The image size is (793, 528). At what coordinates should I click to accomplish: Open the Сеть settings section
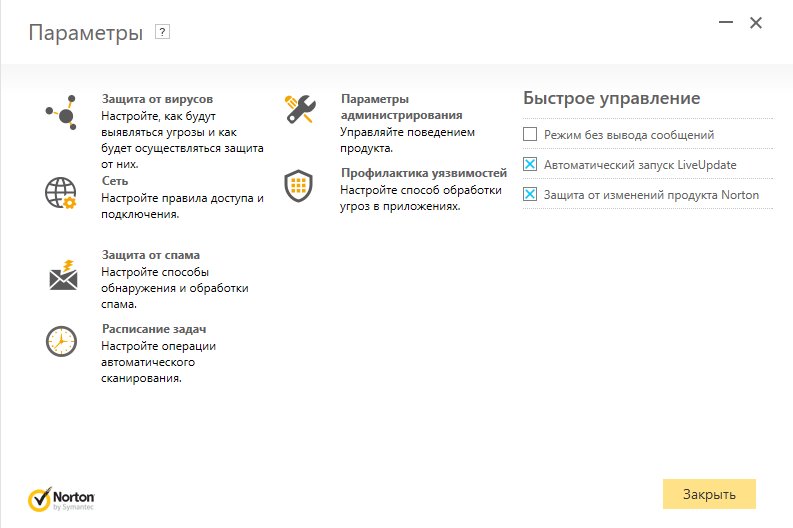[x=115, y=181]
